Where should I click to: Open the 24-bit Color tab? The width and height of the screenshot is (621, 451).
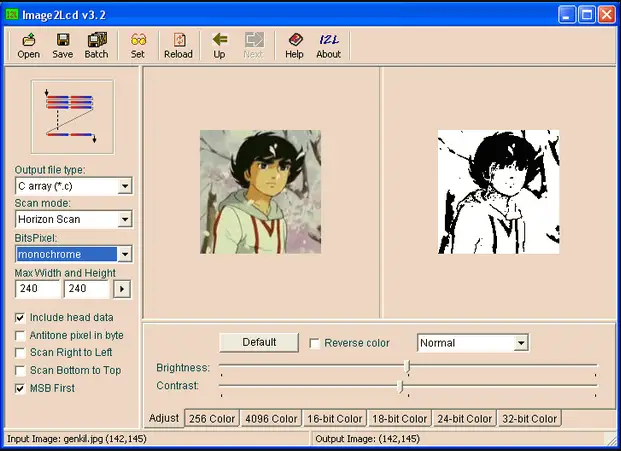pyautogui.click(x=465, y=419)
